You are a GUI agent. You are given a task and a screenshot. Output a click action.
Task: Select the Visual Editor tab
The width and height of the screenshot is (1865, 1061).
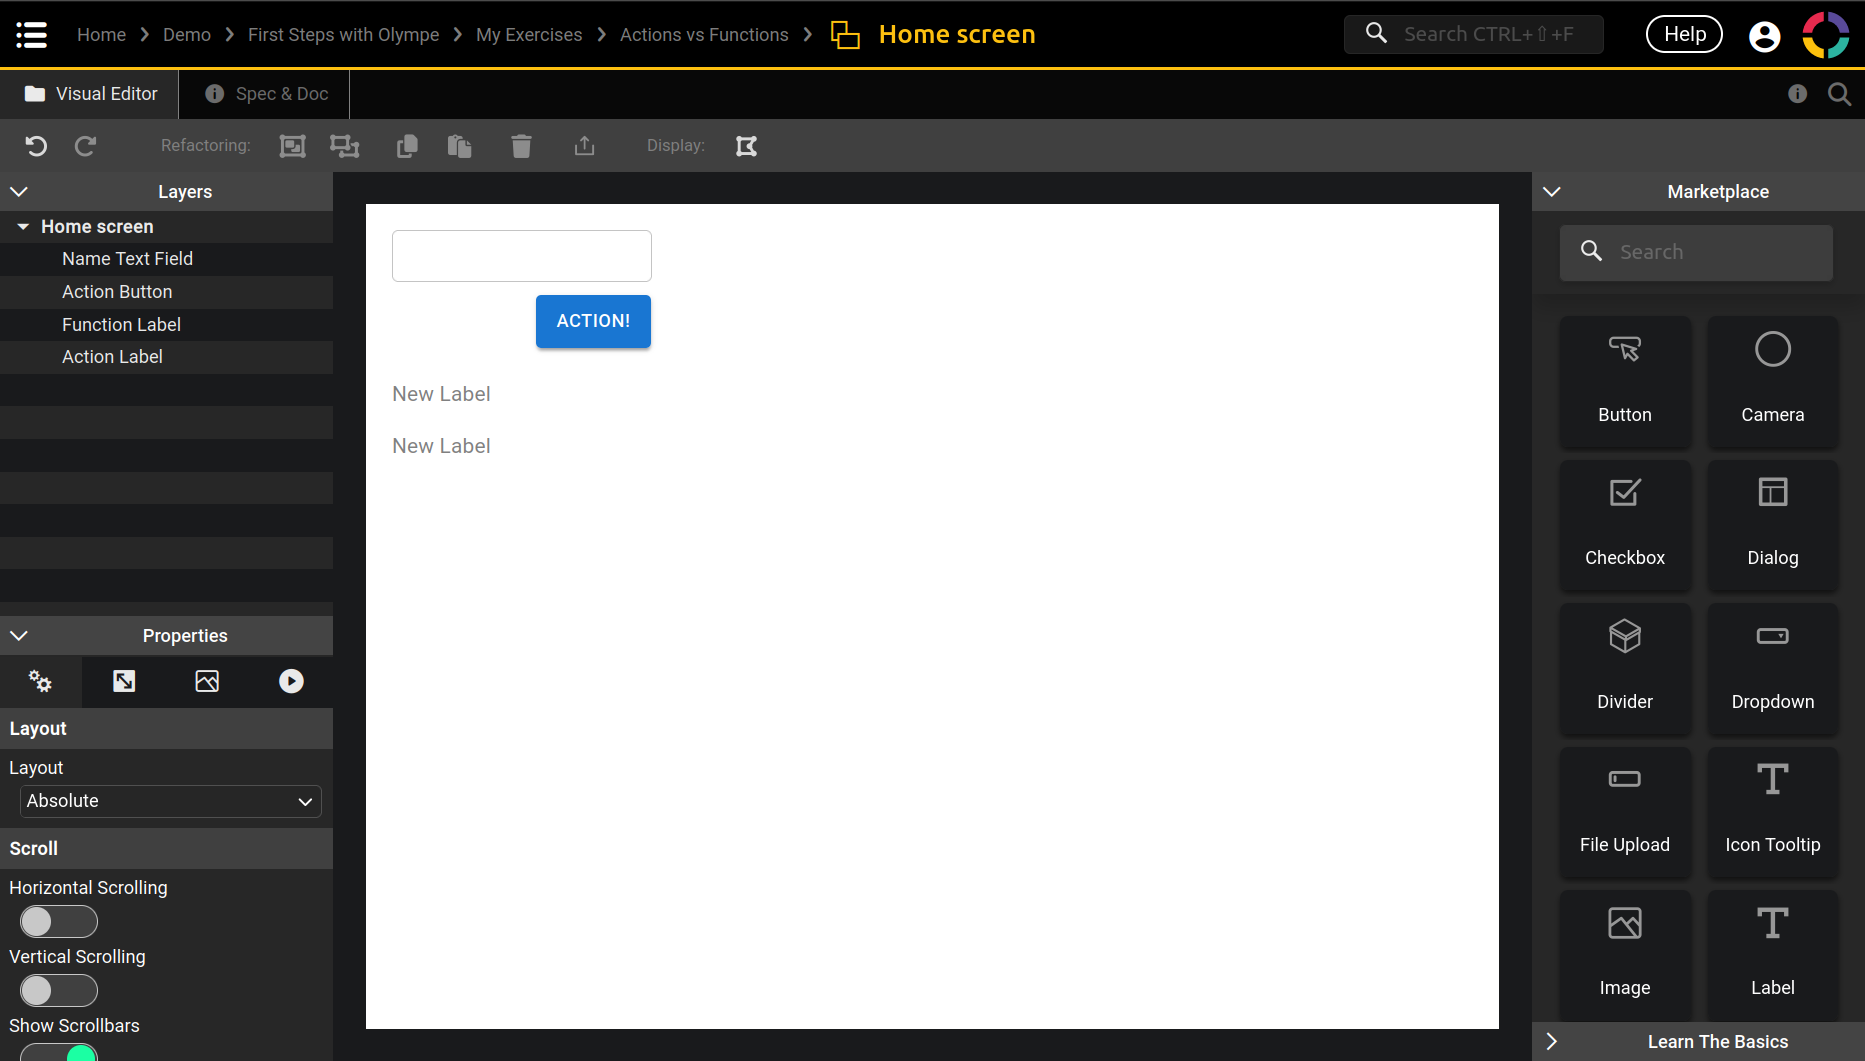tap(91, 94)
